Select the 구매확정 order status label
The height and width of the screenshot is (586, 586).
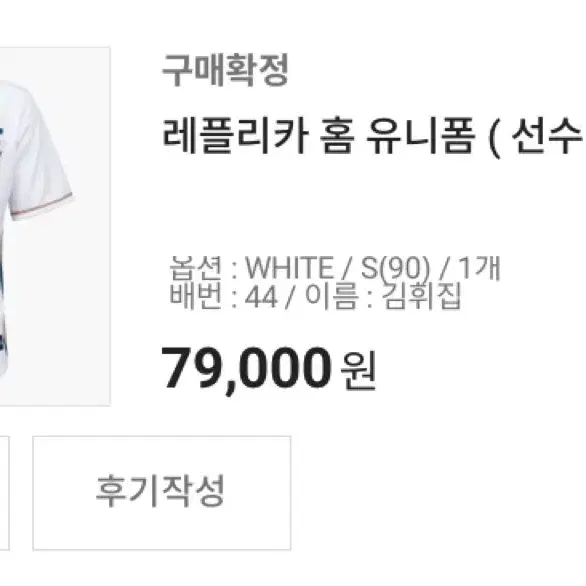(x=225, y=70)
